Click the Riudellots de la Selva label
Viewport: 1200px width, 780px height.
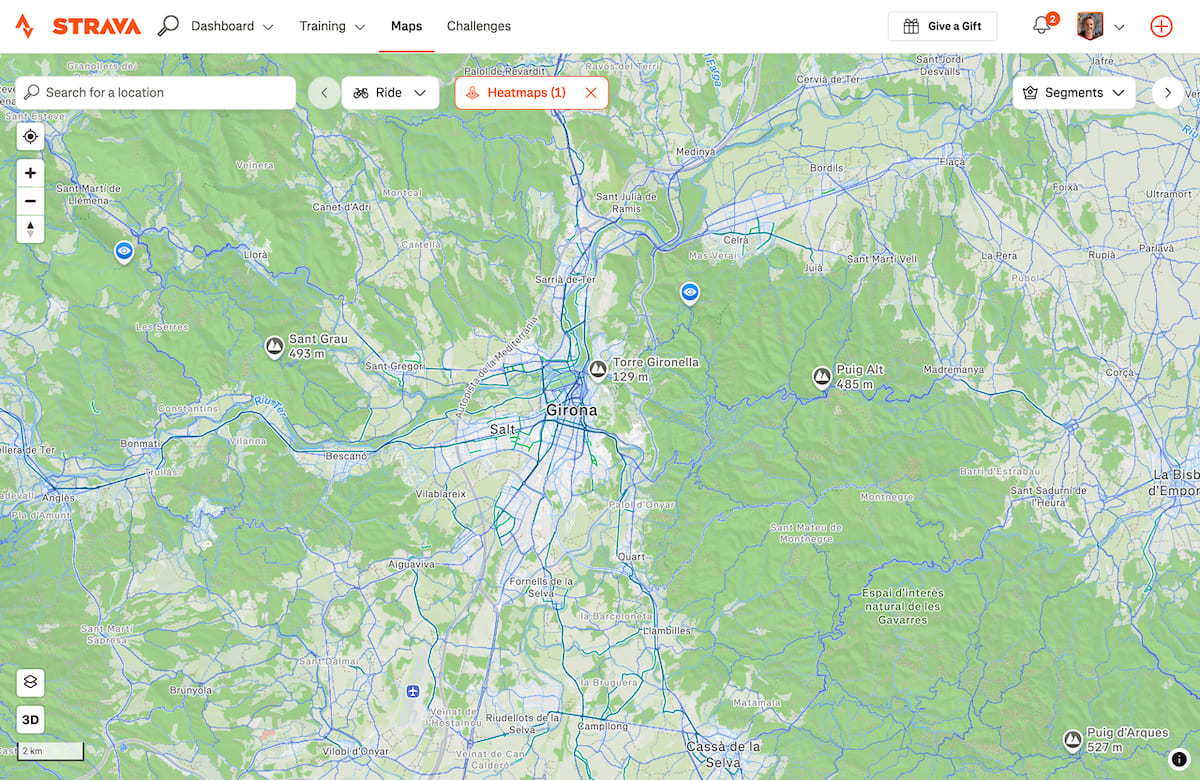click(524, 723)
